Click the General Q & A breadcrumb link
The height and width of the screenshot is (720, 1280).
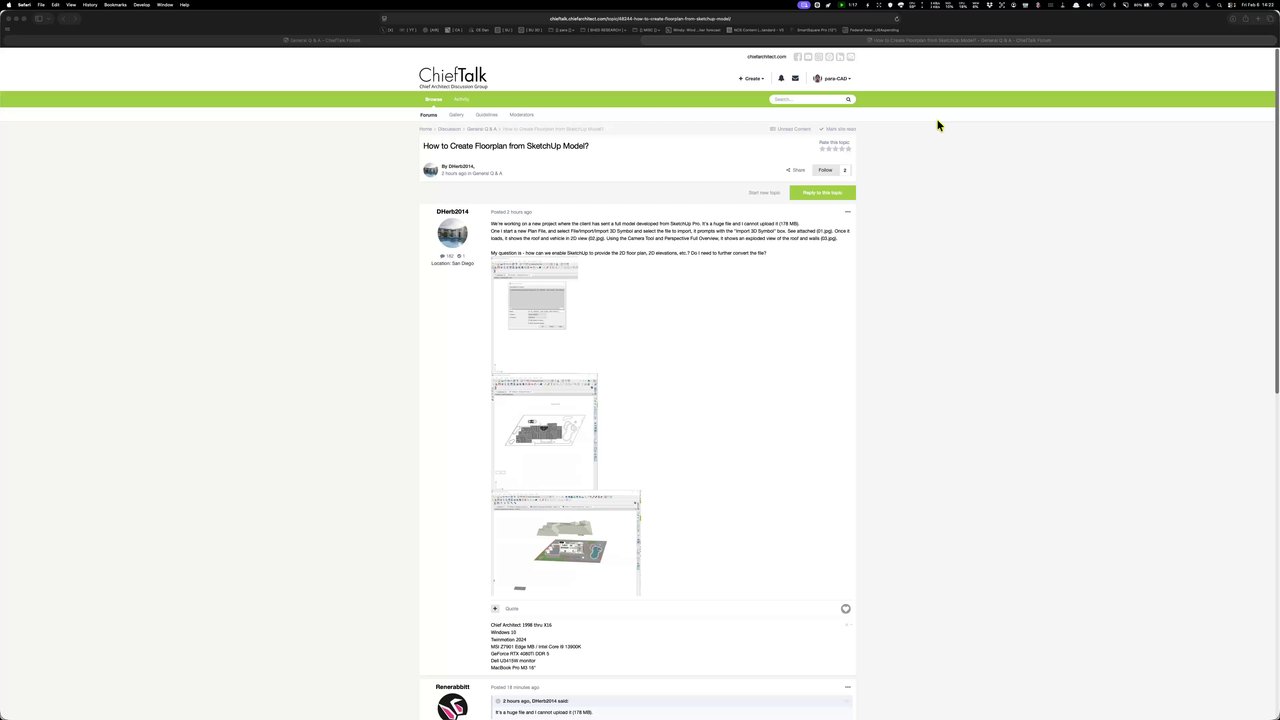click(481, 129)
